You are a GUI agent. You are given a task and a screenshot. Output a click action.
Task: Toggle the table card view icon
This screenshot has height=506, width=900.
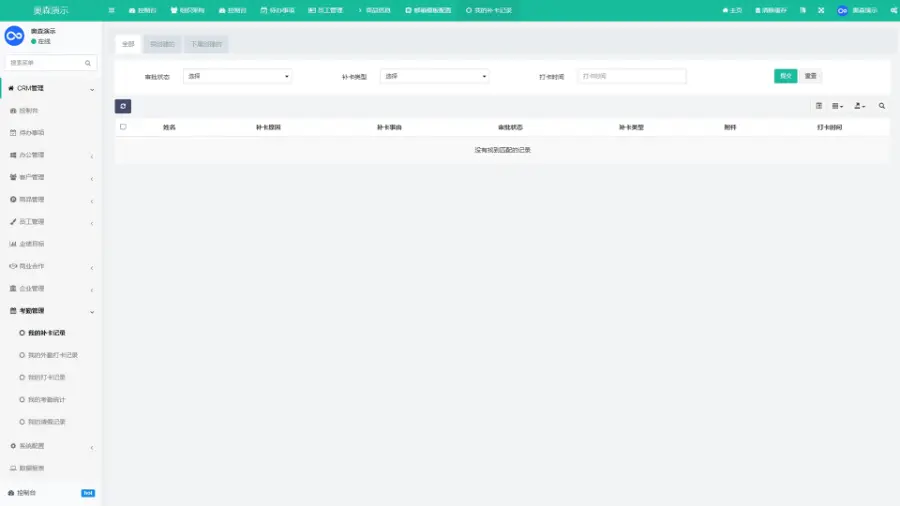(819, 106)
